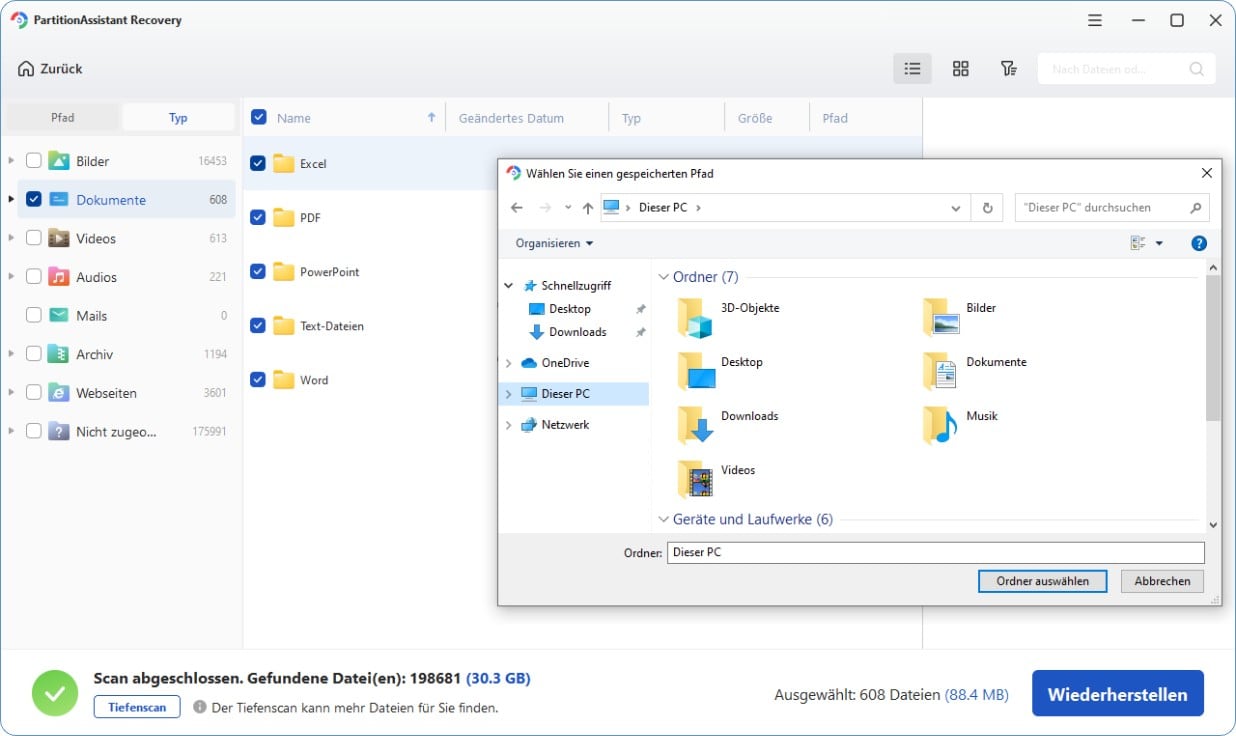The height and width of the screenshot is (736, 1236).
Task: Click the dialog vertical scrollbar thumb
Action: (1213, 347)
